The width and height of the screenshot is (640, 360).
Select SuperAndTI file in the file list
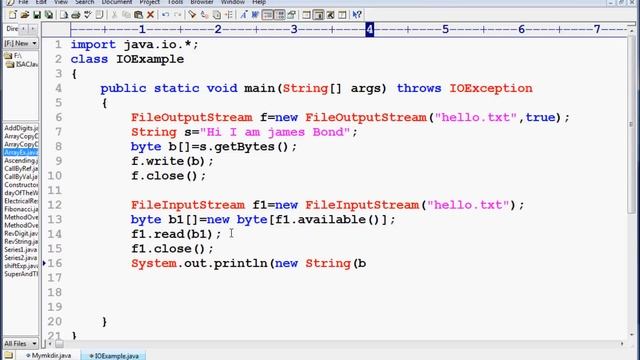pos(21,274)
